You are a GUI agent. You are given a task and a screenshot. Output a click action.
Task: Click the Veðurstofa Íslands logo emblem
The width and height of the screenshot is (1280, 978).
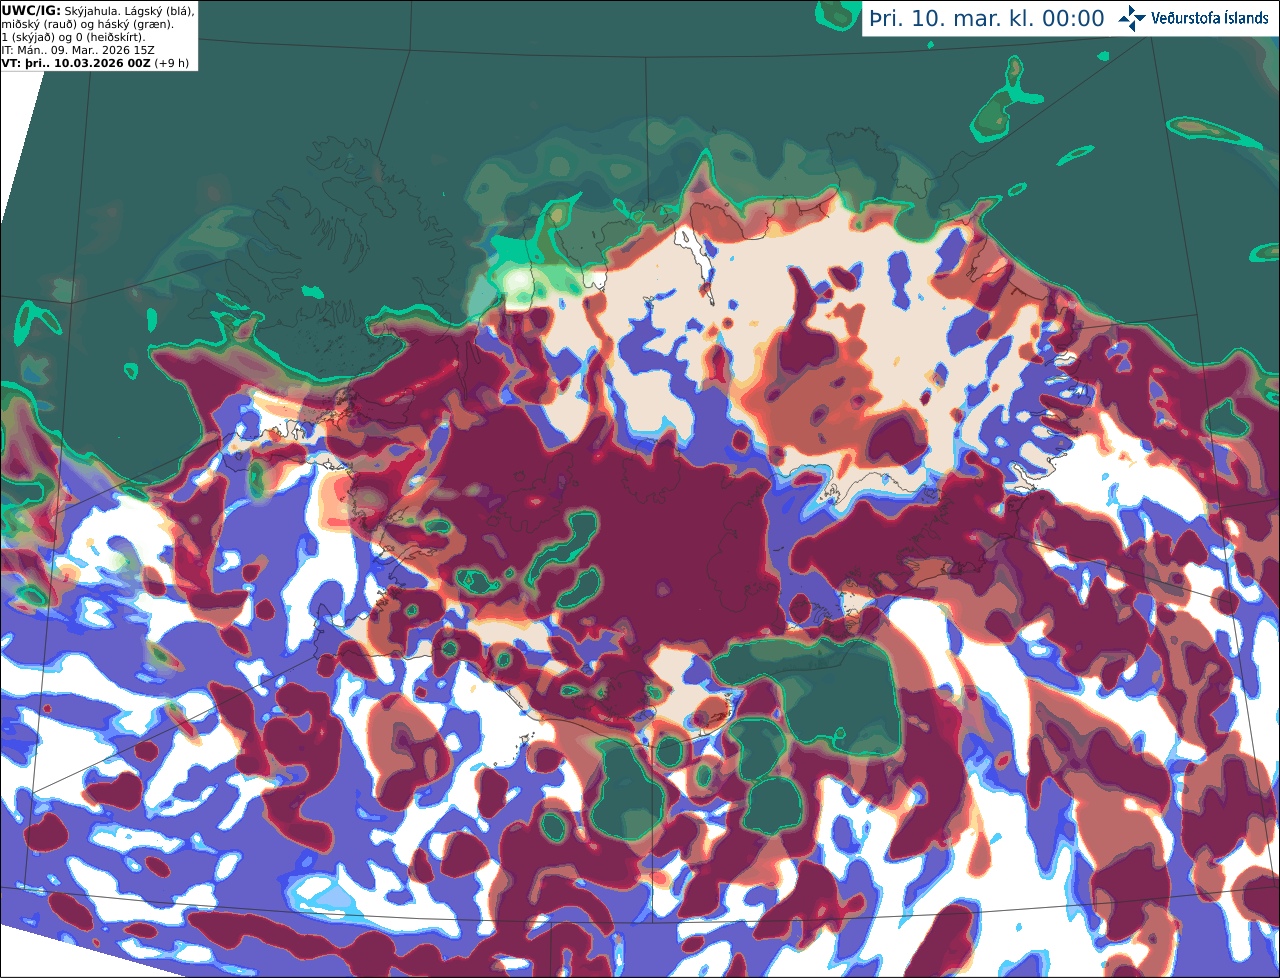coord(1132,18)
